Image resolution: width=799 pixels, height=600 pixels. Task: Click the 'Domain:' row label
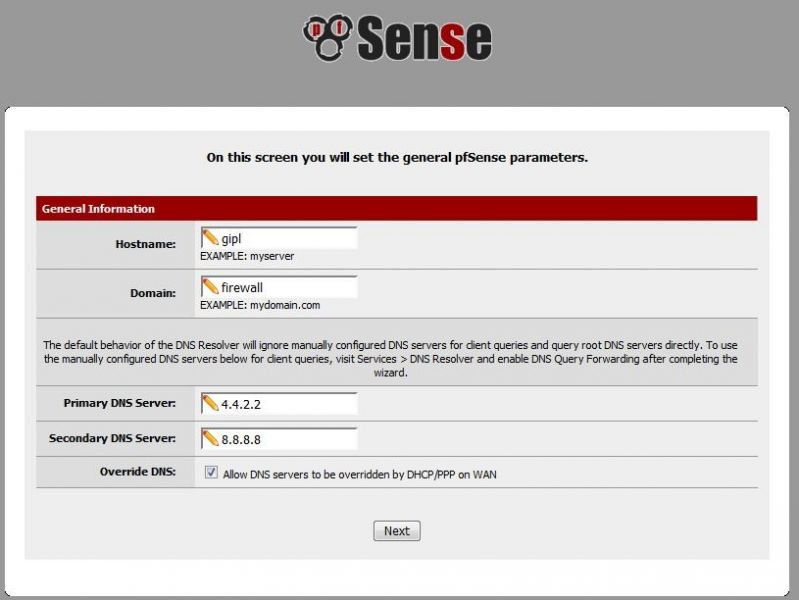(x=153, y=293)
